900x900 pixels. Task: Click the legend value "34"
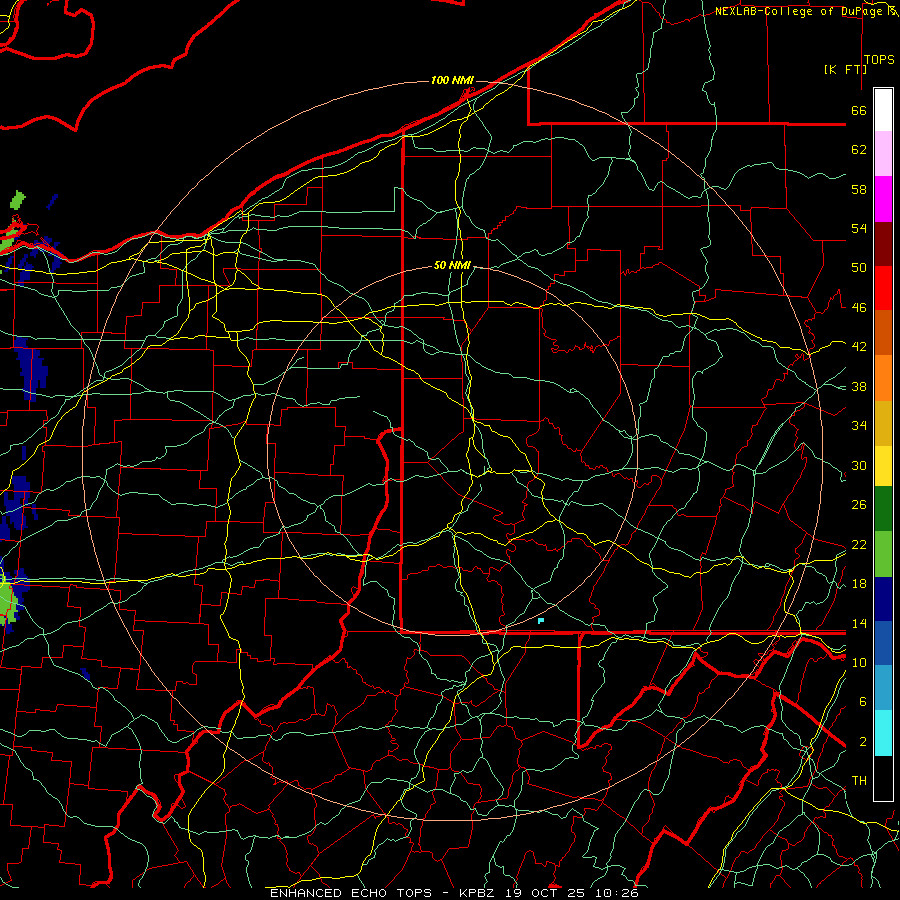[859, 426]
